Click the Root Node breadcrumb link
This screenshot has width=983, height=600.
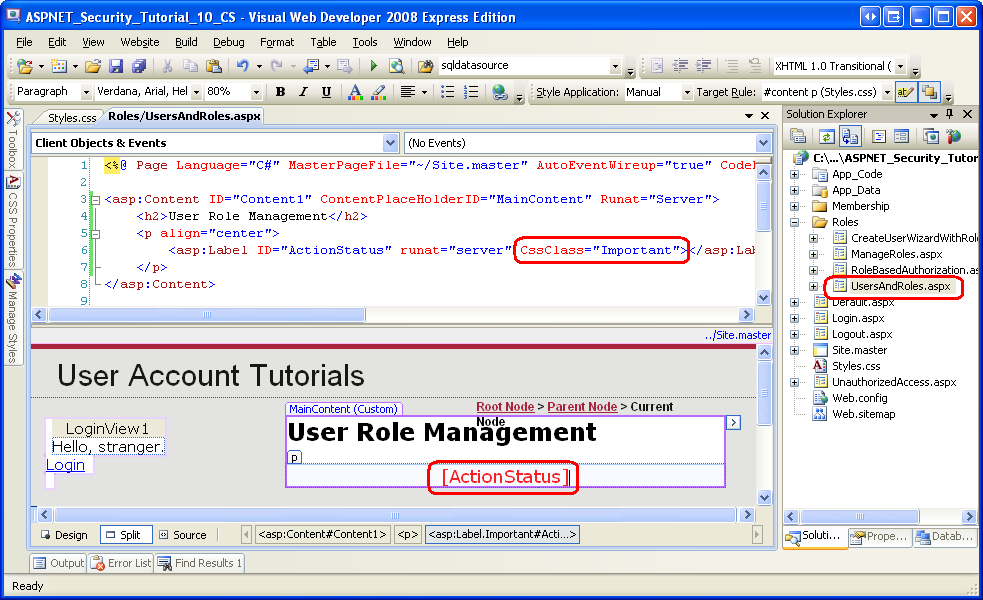[505, 407]
